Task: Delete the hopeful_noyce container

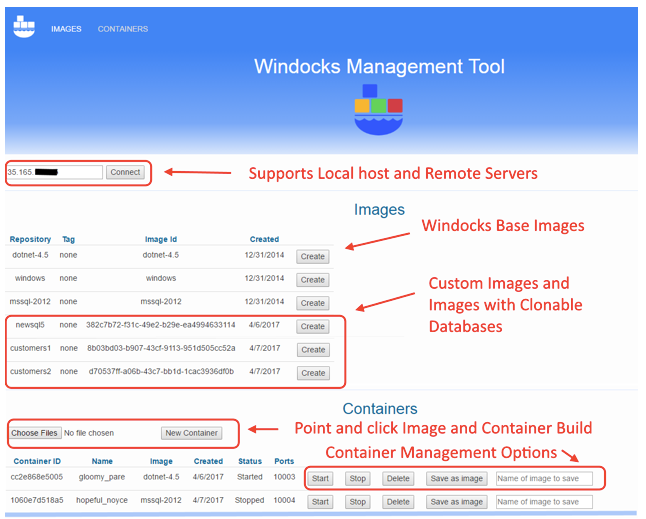Action: (x=398, y=502)
